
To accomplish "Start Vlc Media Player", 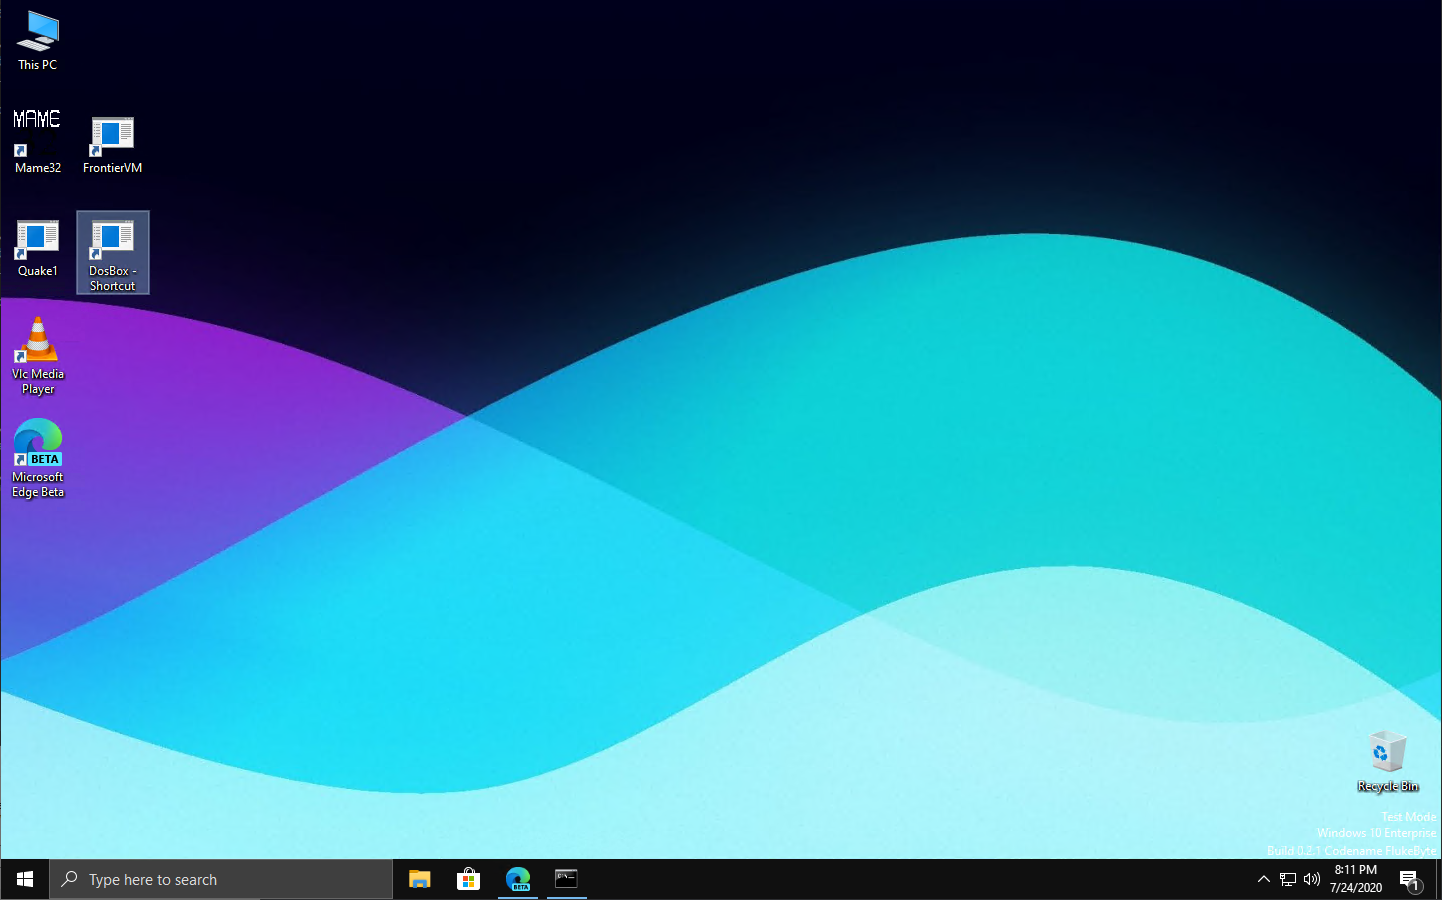I will [37, 340].
